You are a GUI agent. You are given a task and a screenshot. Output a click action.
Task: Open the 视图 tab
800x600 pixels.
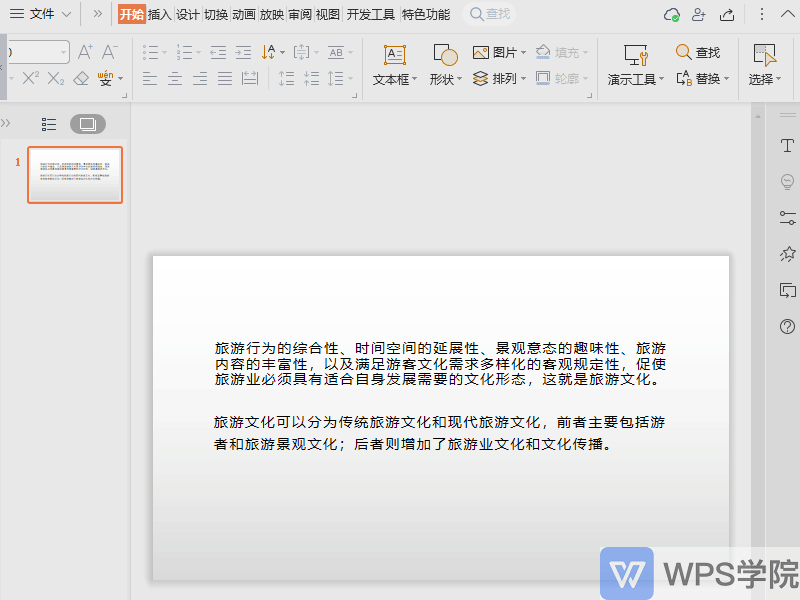(328, 14)
